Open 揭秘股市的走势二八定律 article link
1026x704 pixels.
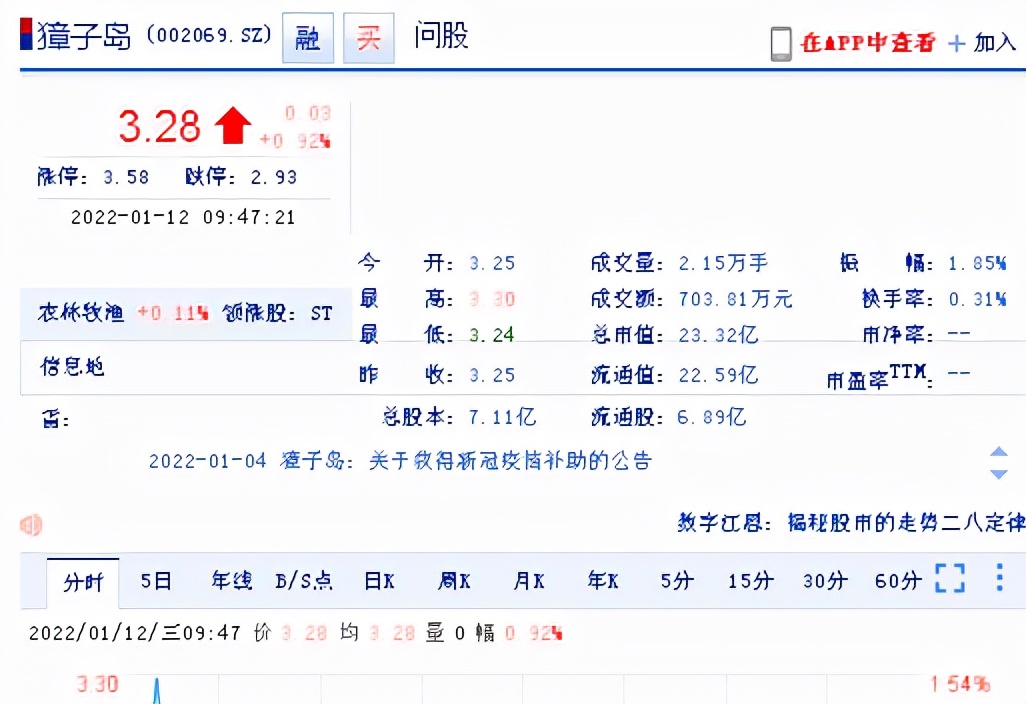(x=906, y=523)
